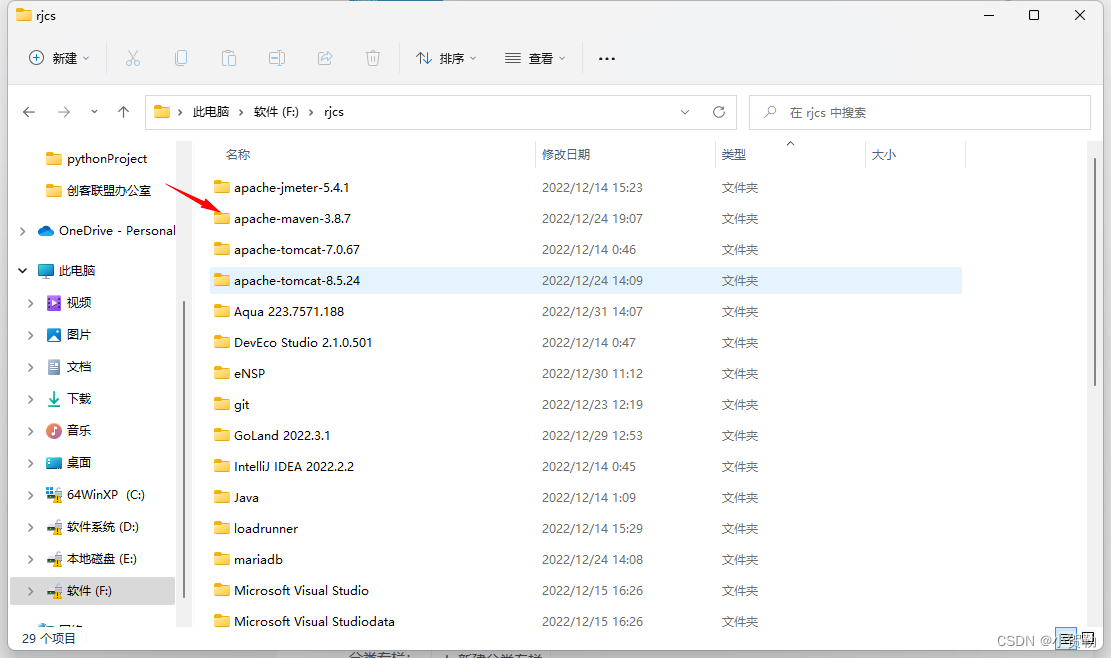
Task: Select pythonProject in navigation pane
Action: point(107,159)
